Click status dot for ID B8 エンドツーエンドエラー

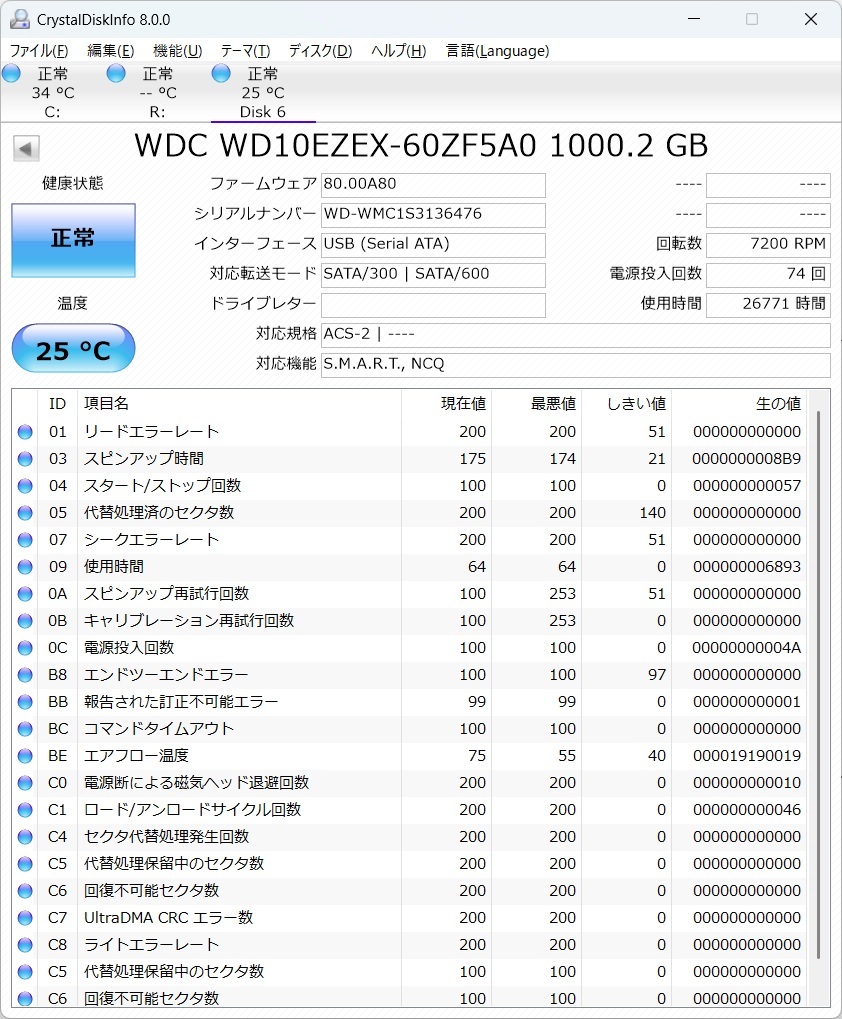click(x=25, y=675)
